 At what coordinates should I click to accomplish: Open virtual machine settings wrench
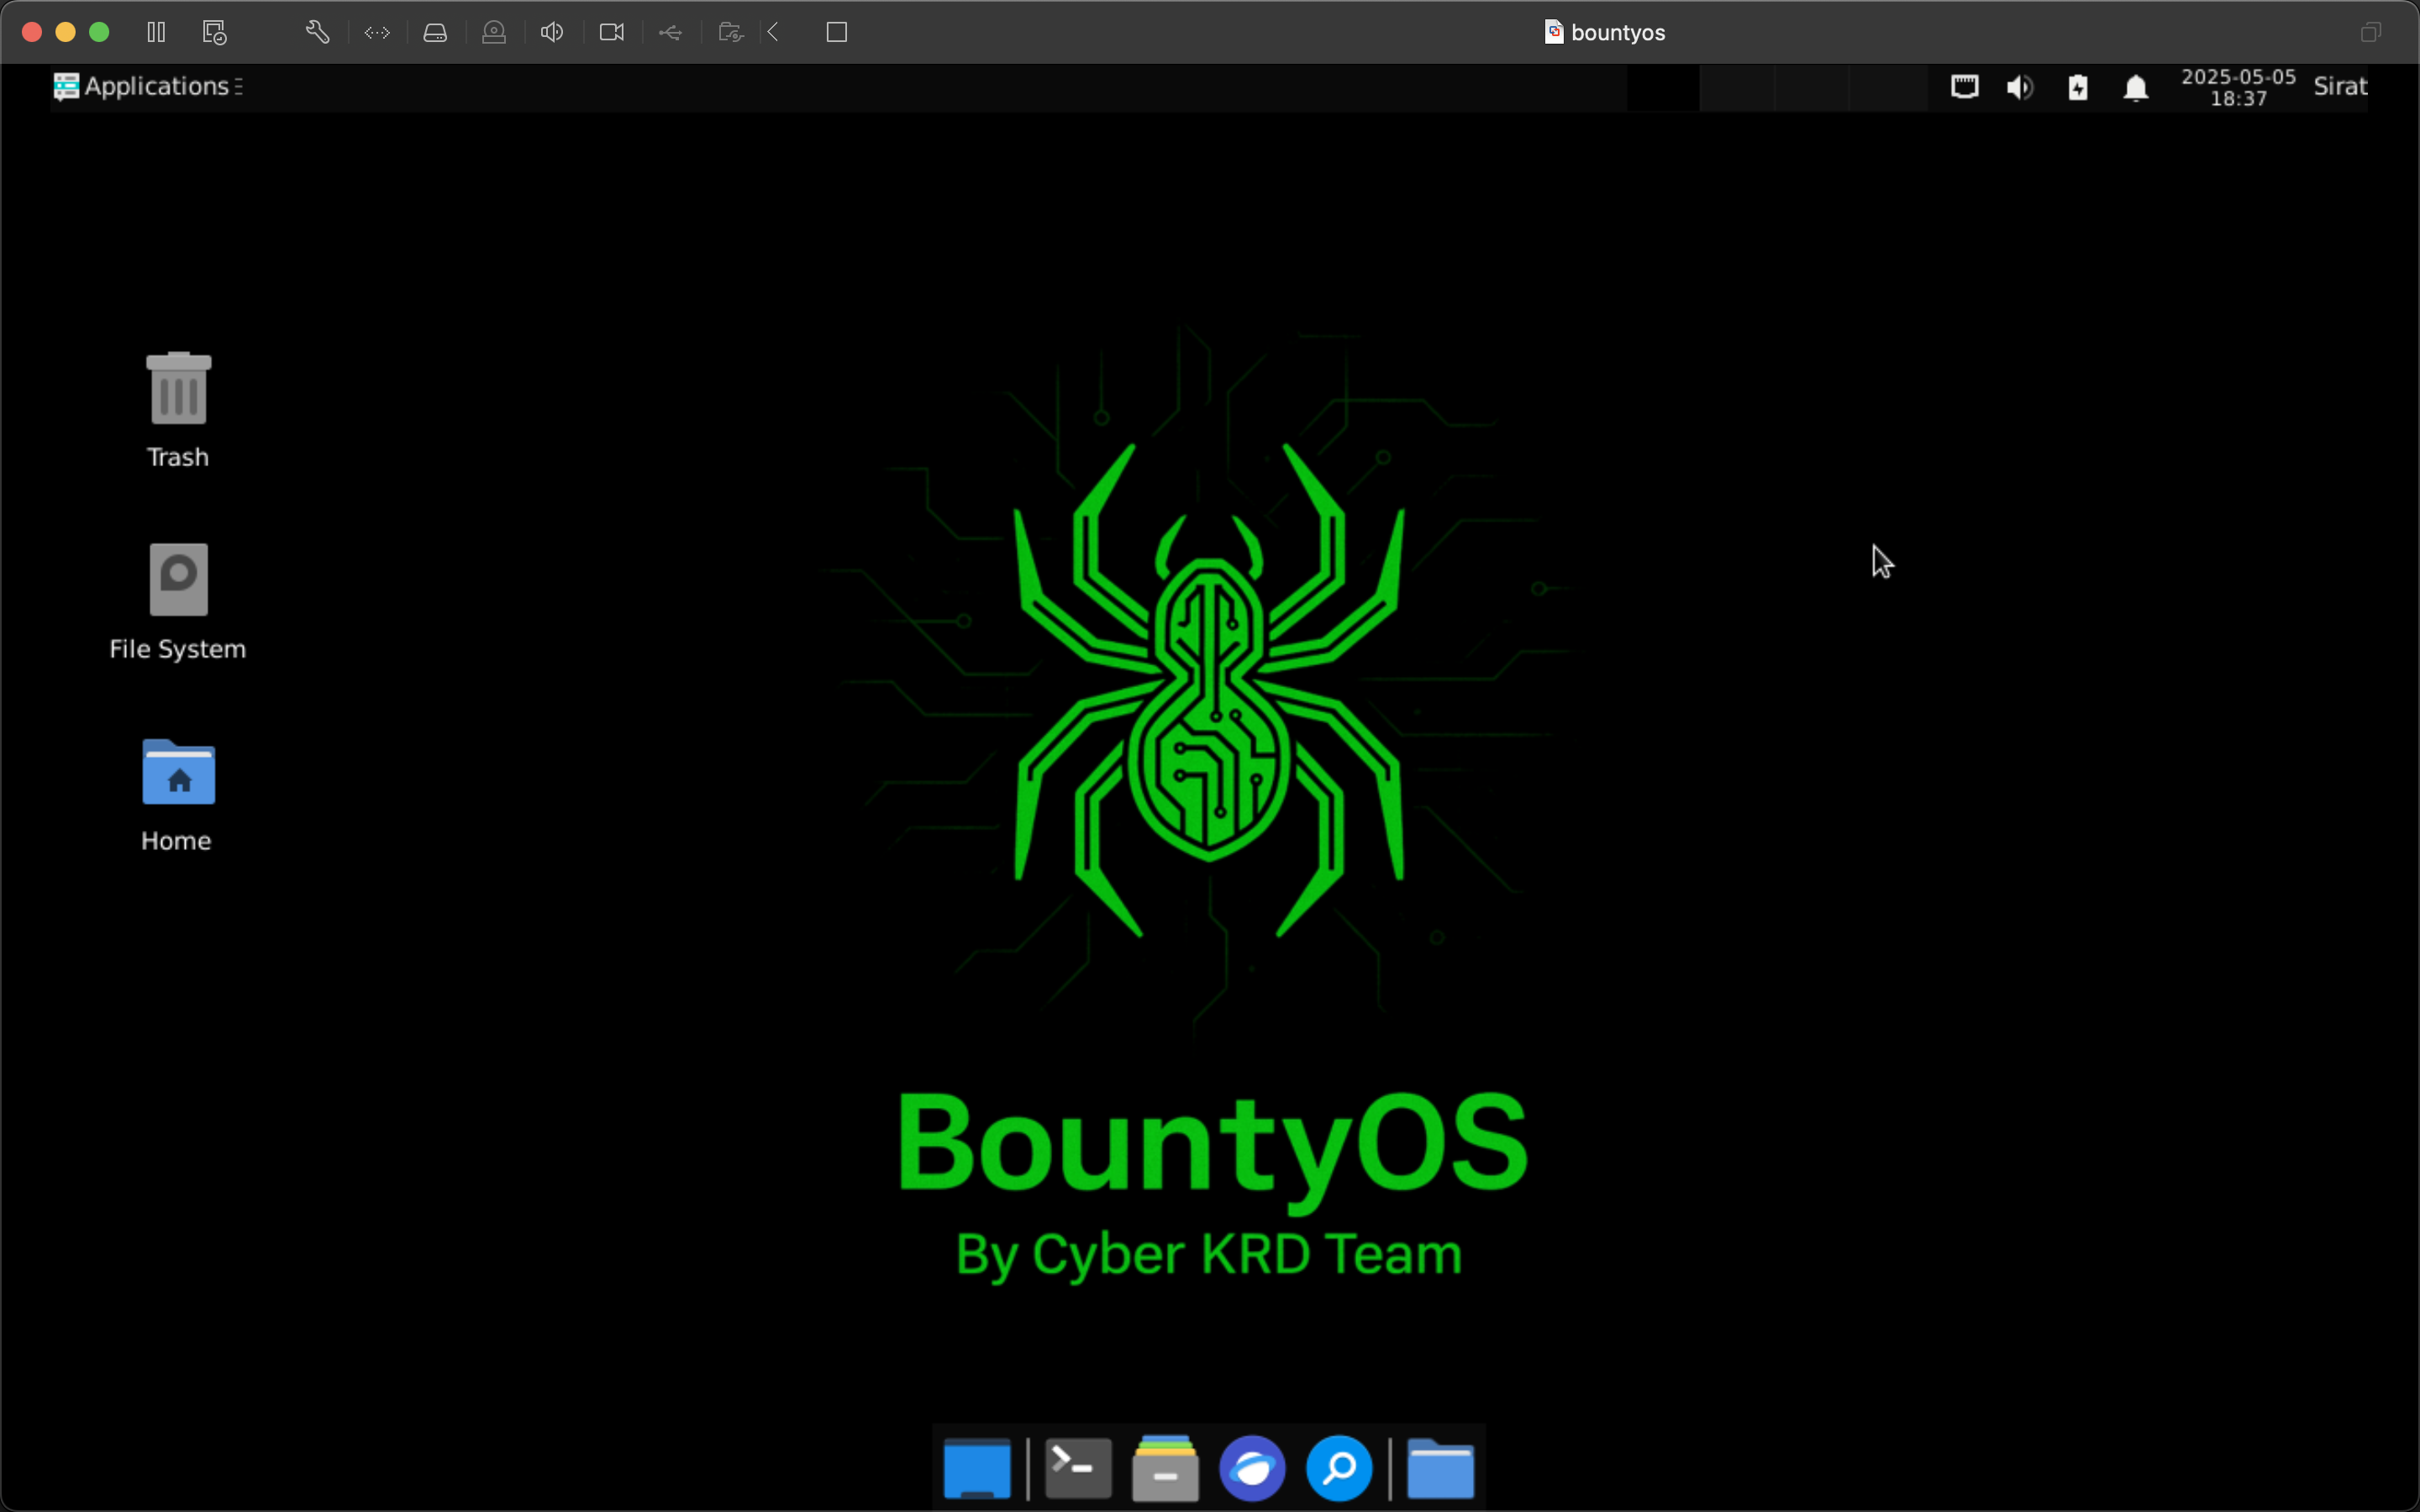[x=317, y=32]
